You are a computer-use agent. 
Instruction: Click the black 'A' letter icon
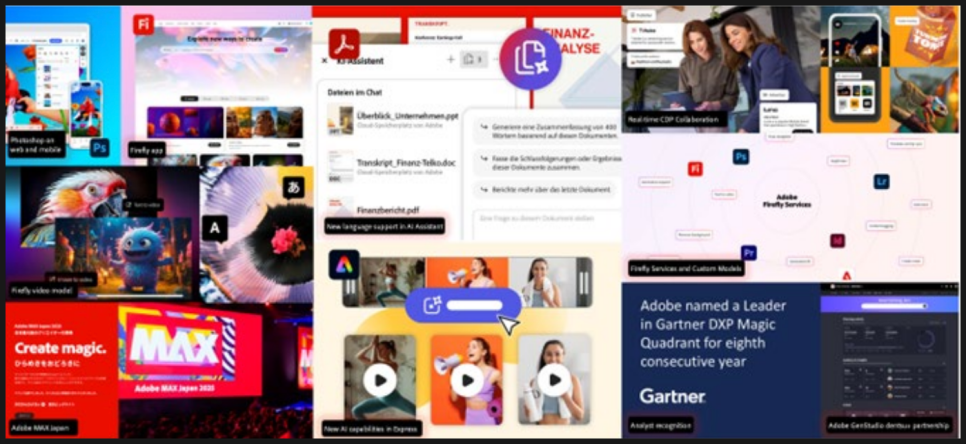coord(215,228)
